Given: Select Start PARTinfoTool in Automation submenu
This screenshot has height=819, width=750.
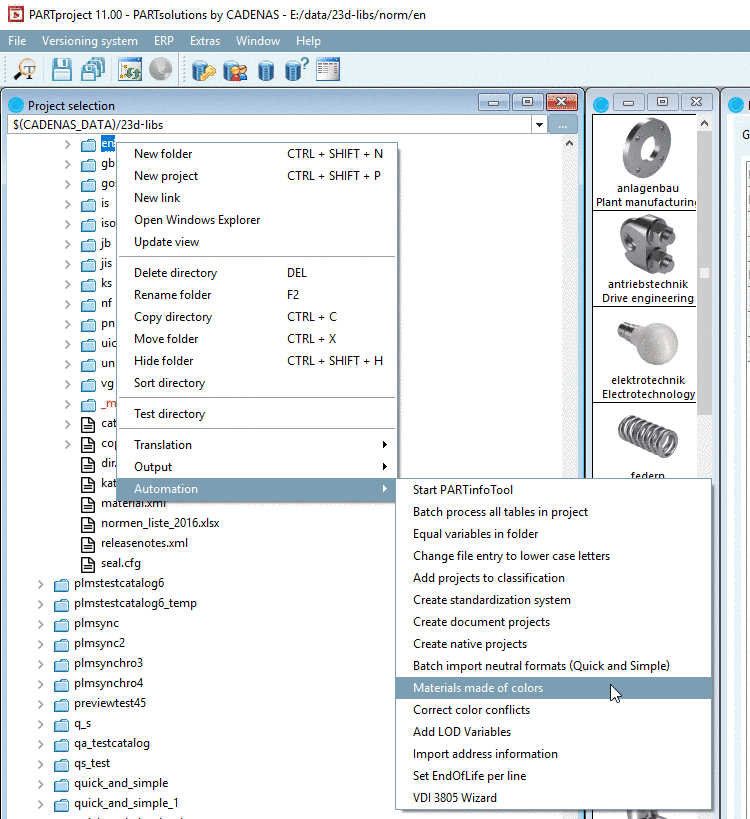Looking at the screenshot, I should (554, 489).
